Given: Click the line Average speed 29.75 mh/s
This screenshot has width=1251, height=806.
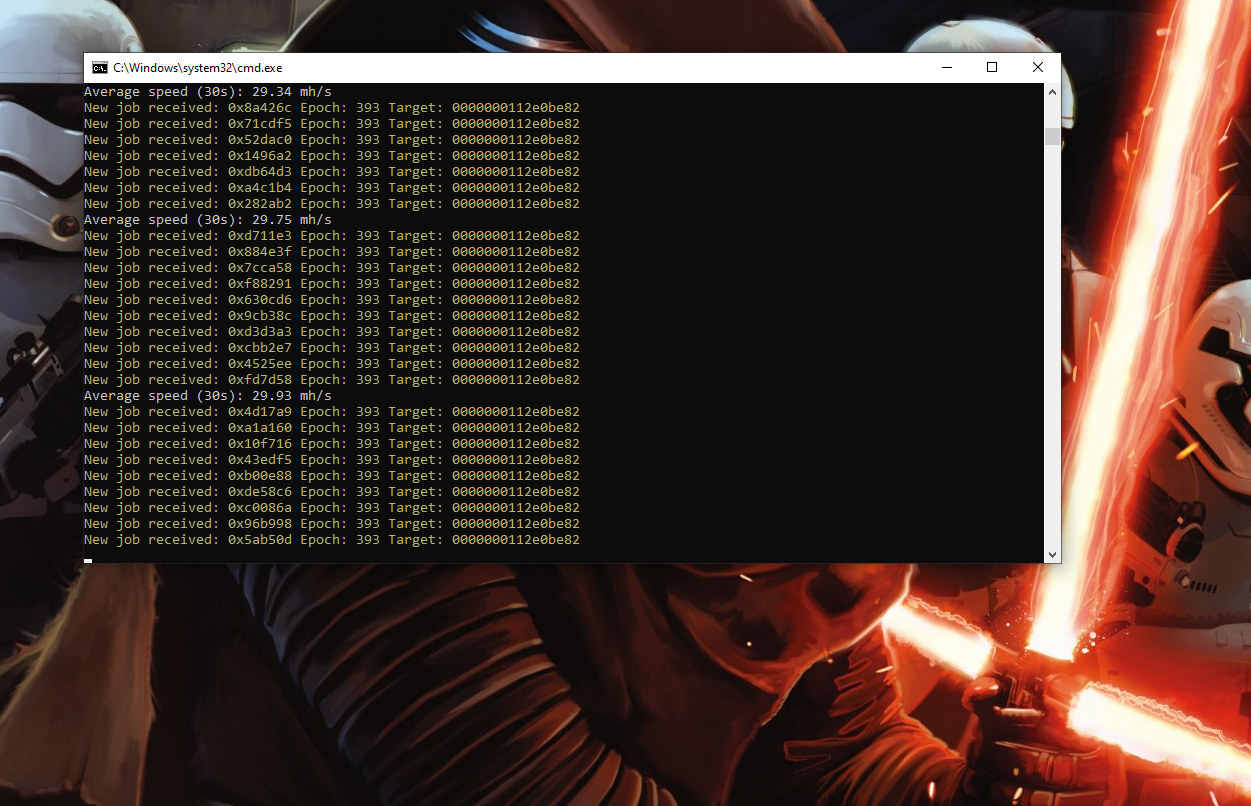Looking at the screenshot, I should pos(207,220).
